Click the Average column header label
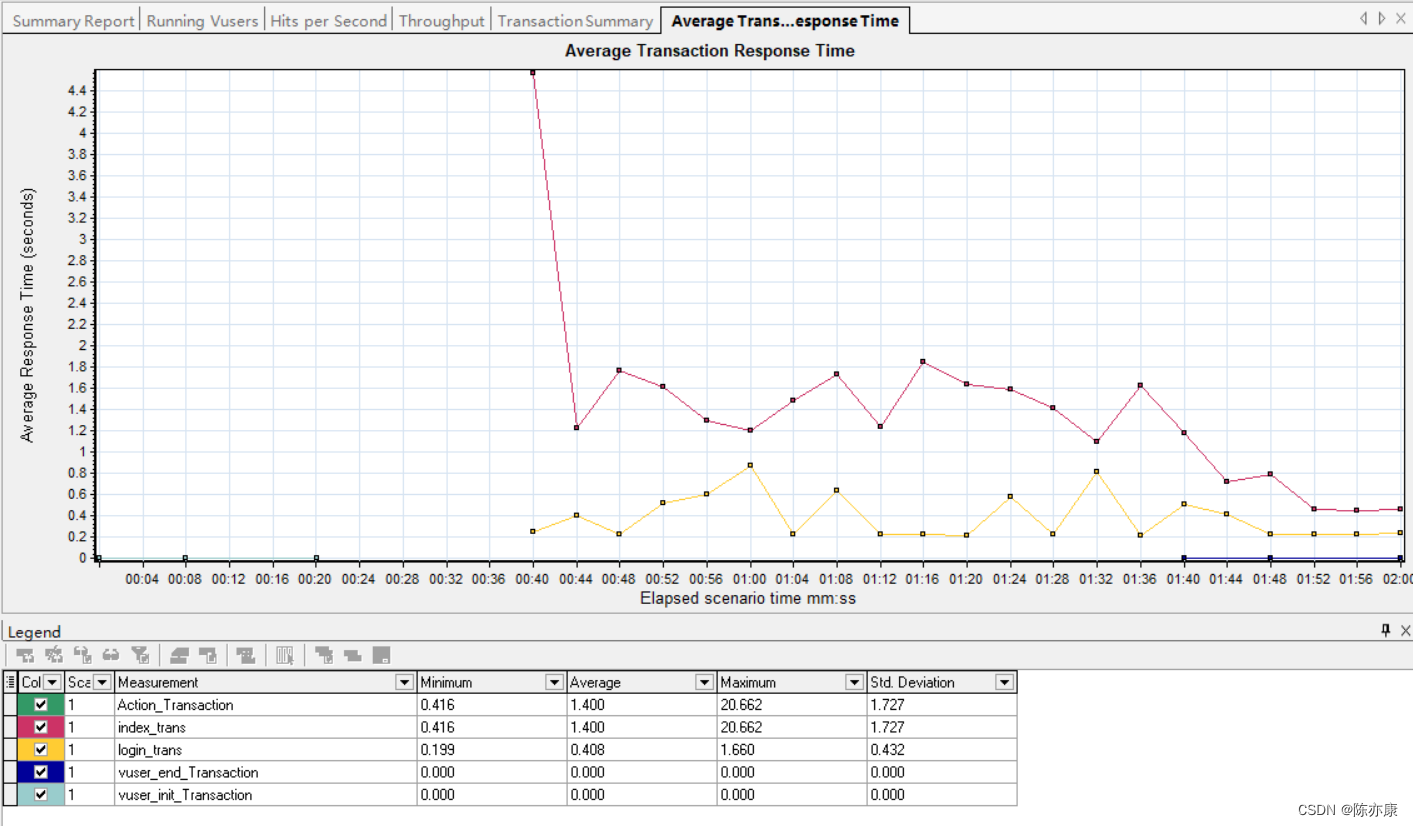Screen dimensions: 1413x826 pos(595,682)
